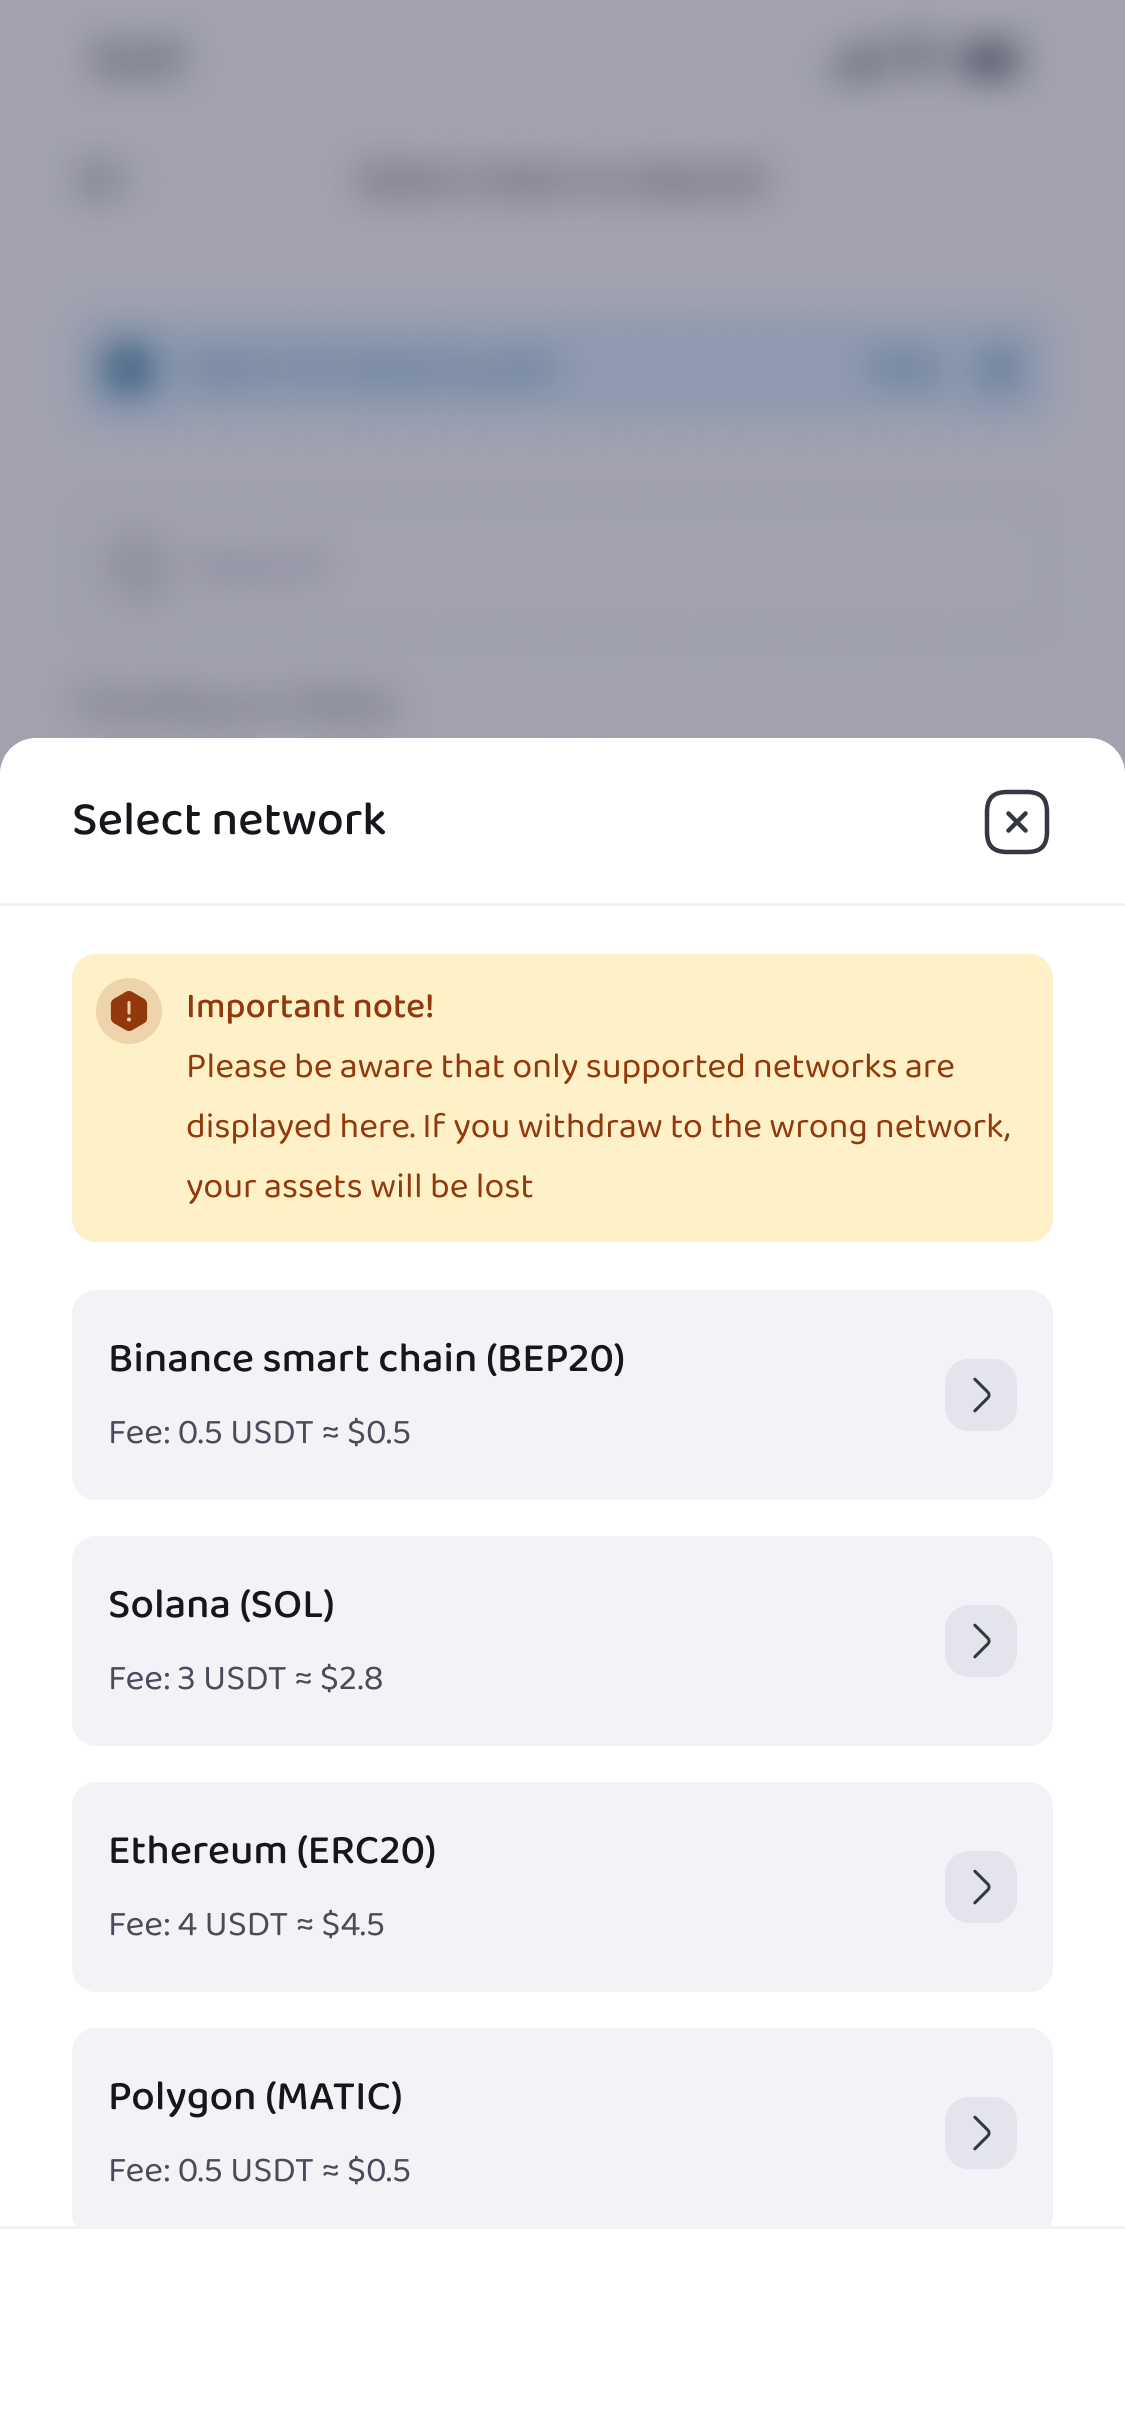Tap the chevron beside Polygon (MATIC)

coord(980,2132)
